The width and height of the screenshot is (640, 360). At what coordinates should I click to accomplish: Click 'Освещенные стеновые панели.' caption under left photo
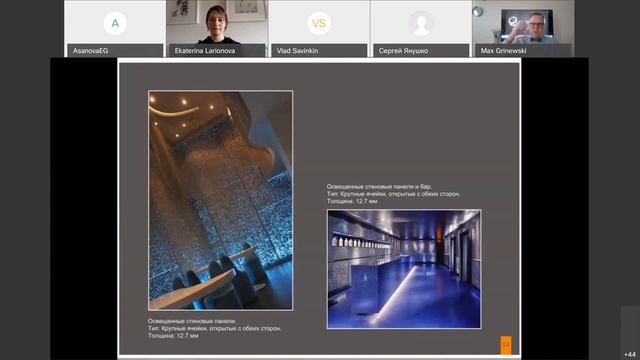[x=192, y=321]
